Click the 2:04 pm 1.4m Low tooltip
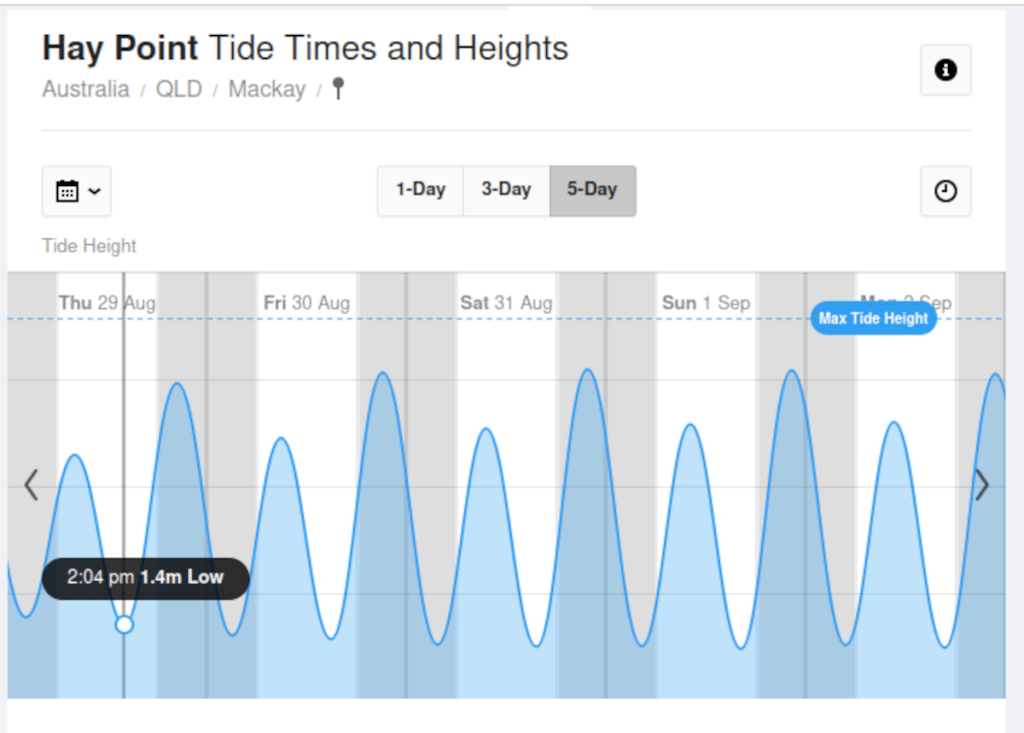1024x733 pixels. click(145, 578)
